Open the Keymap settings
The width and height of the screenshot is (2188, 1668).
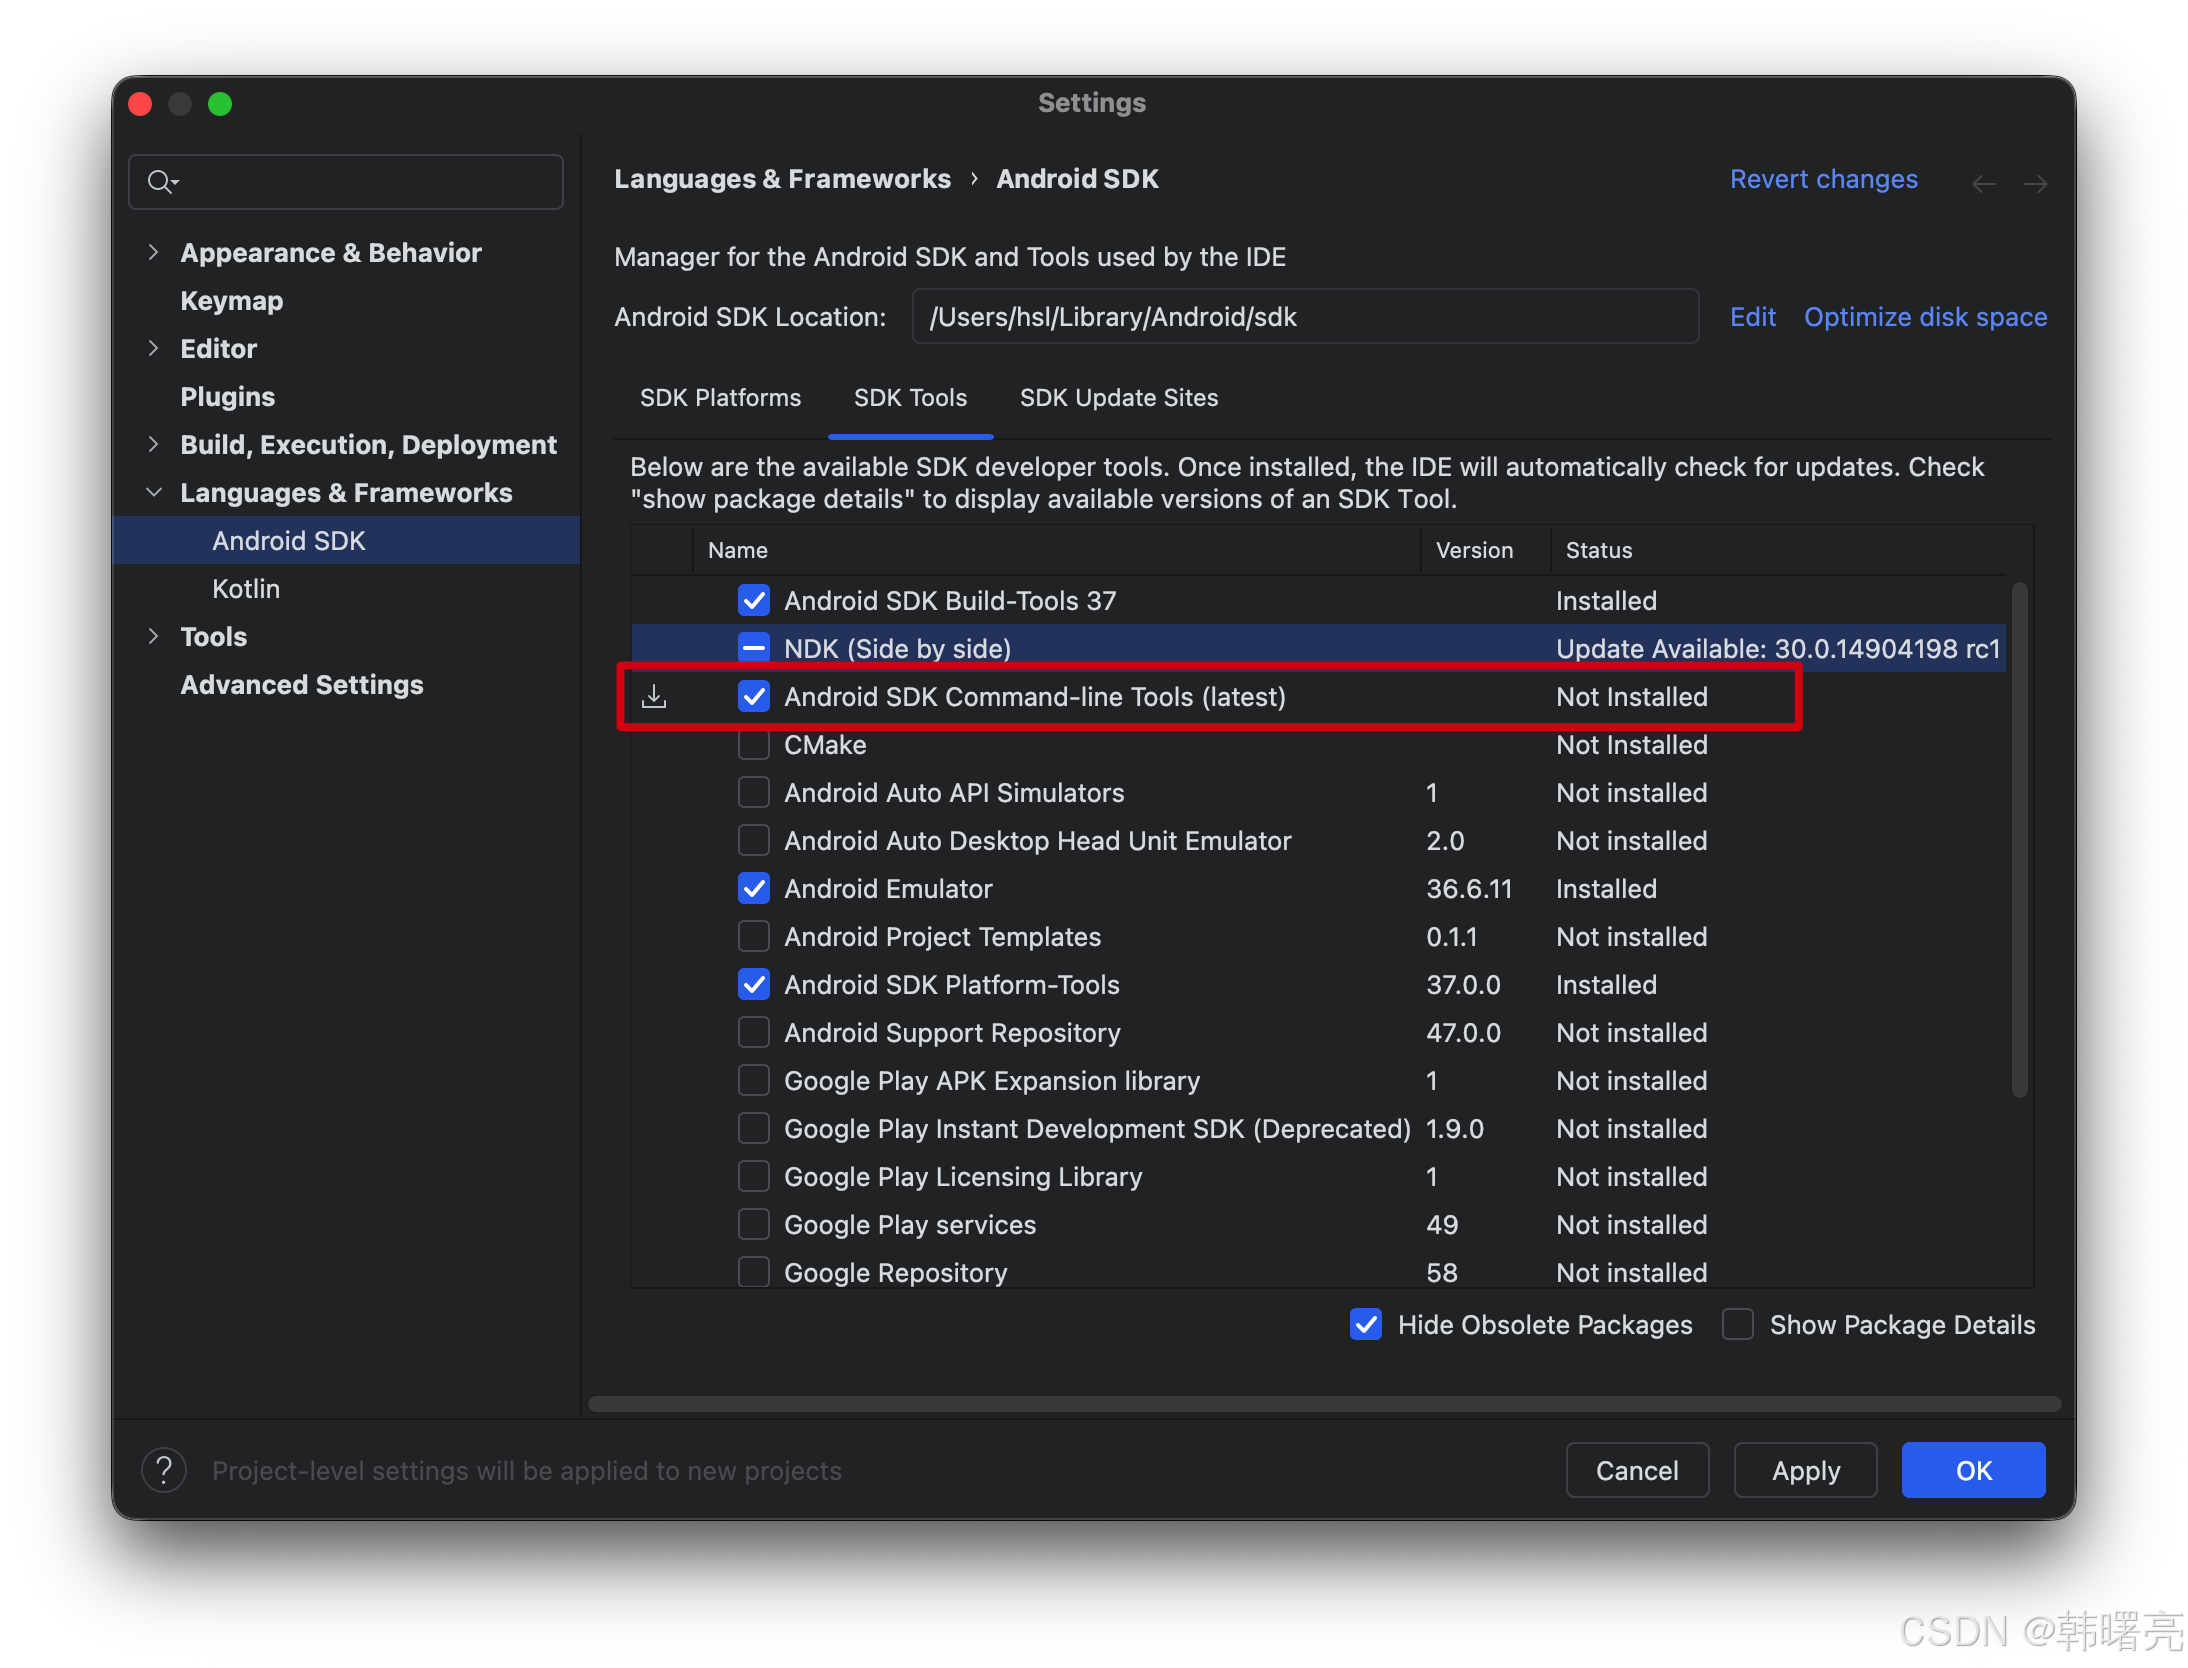232,300
